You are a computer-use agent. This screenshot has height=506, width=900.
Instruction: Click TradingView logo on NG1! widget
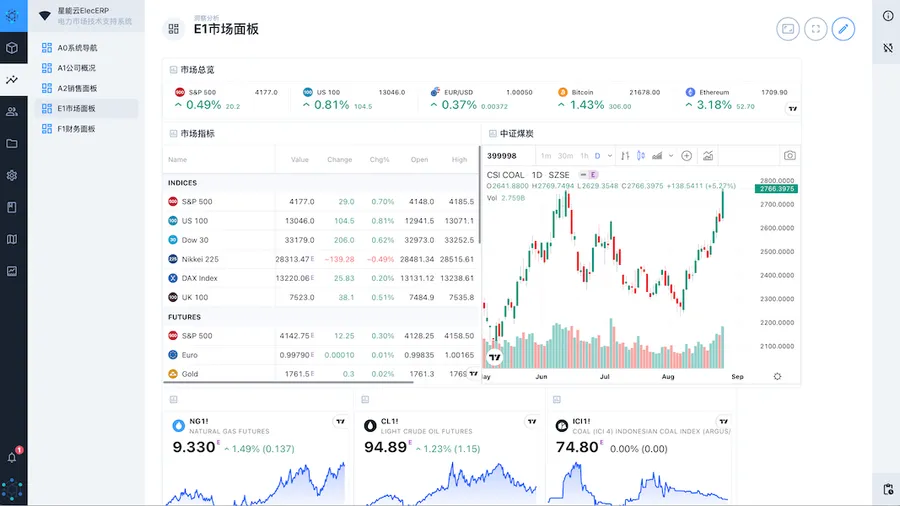pos(340,422)
